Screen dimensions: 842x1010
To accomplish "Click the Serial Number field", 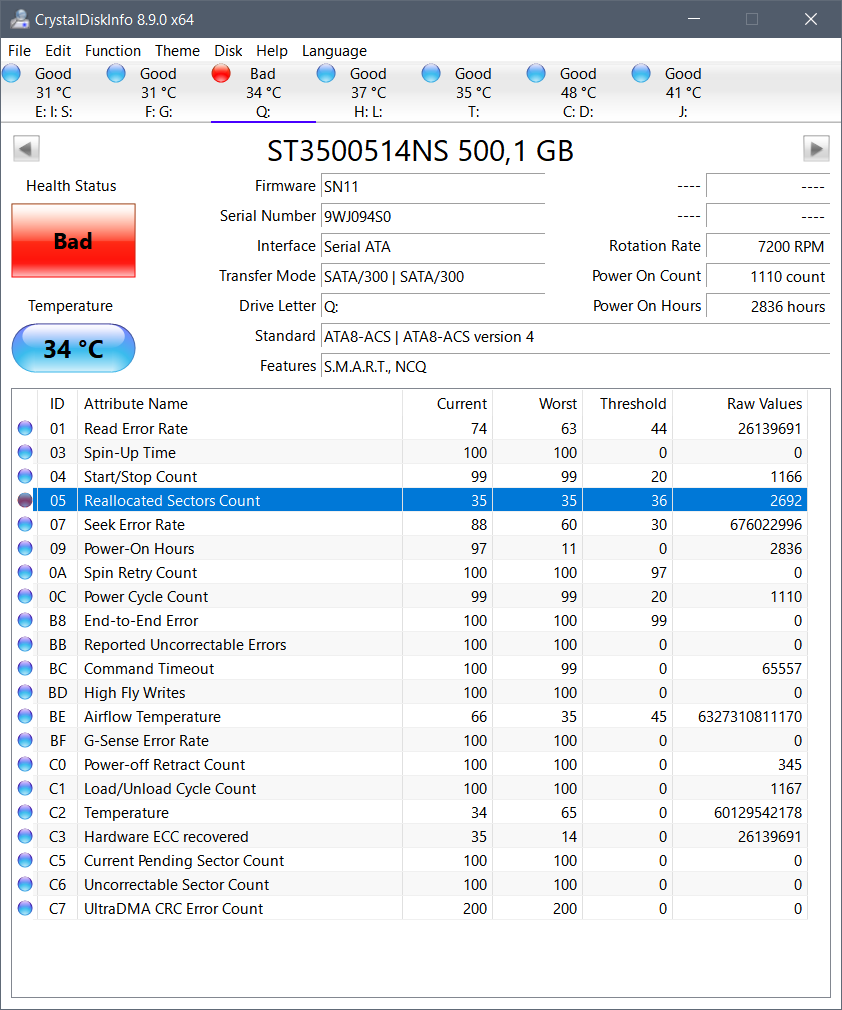I will 432,216.
